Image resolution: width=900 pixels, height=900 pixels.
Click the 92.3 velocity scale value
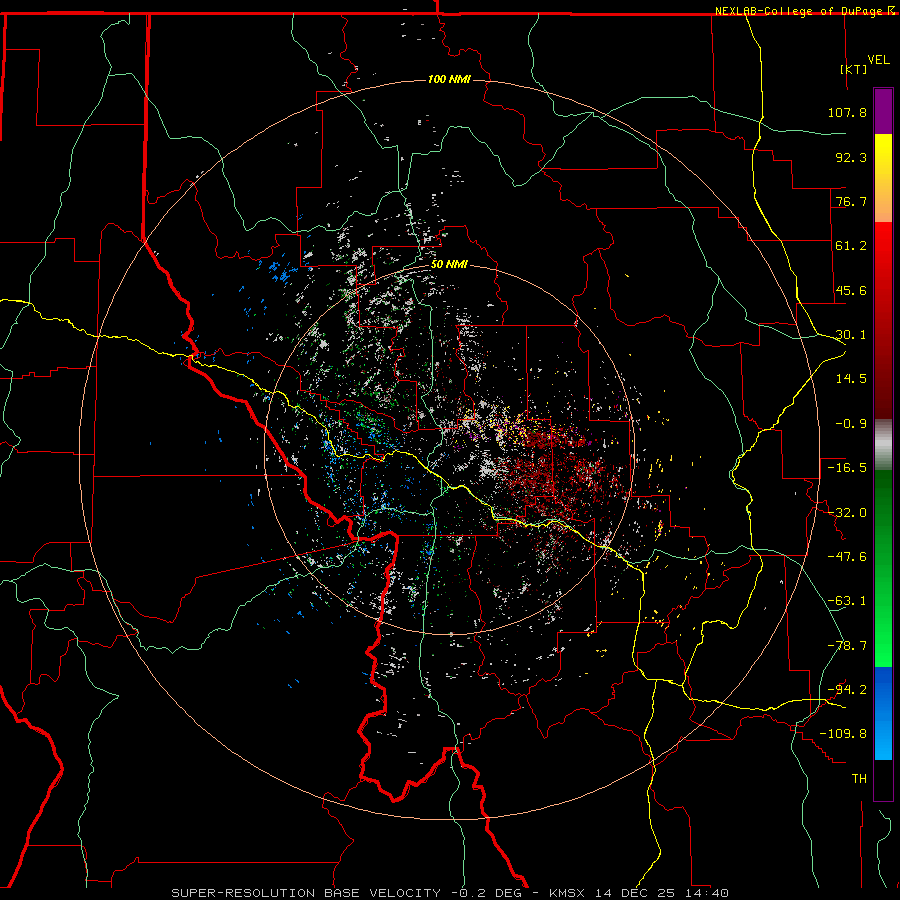851,157
